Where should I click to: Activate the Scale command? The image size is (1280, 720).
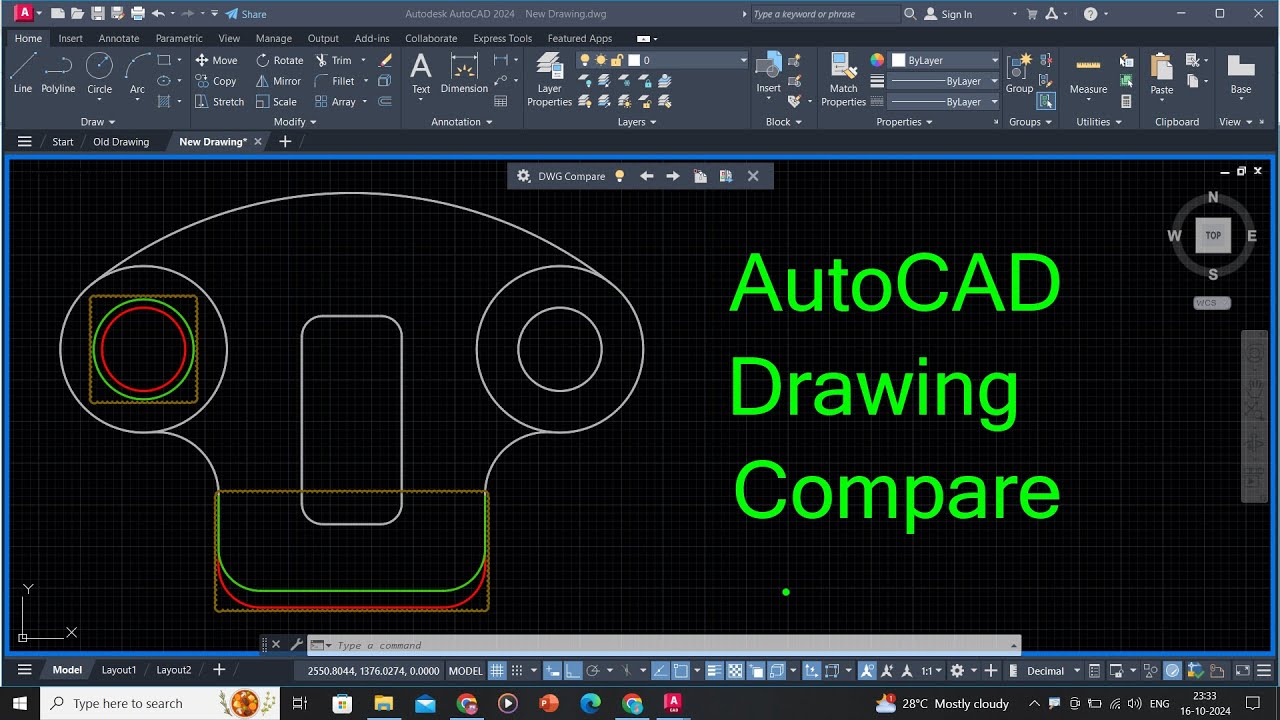tap(276, 102)
